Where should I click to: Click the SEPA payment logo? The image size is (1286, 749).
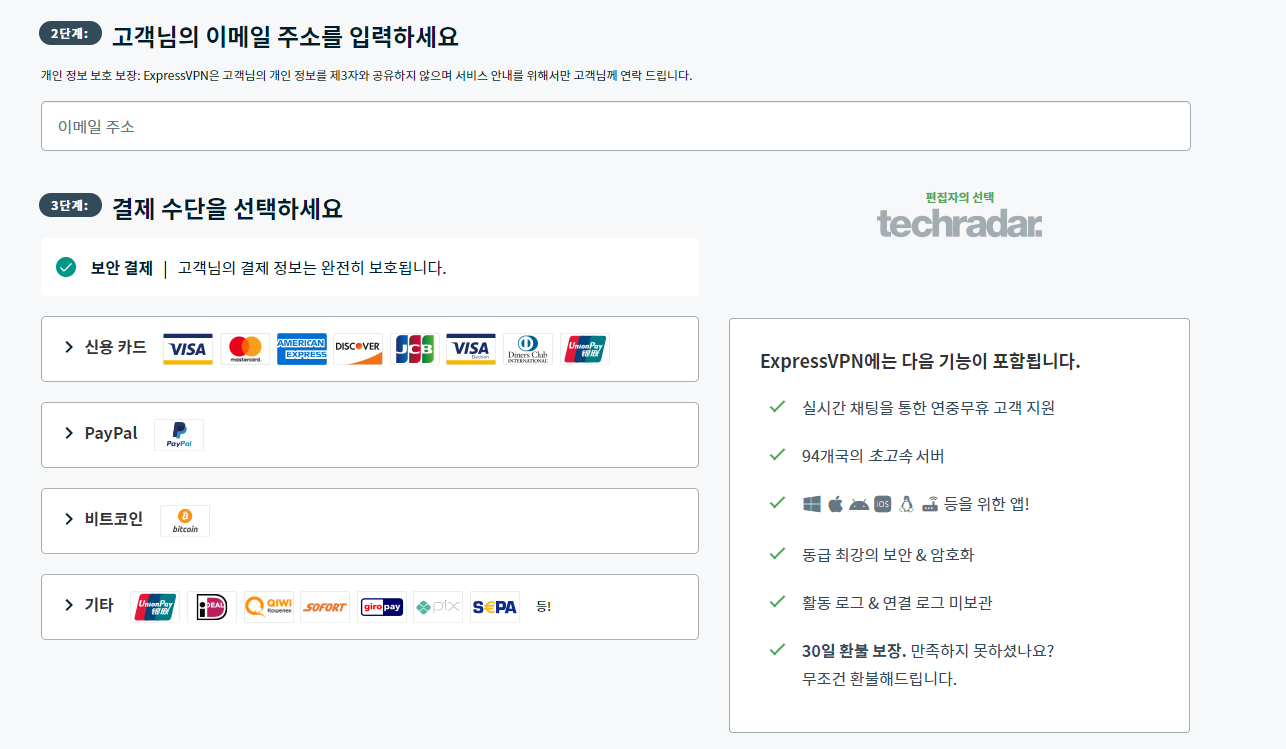495,607
